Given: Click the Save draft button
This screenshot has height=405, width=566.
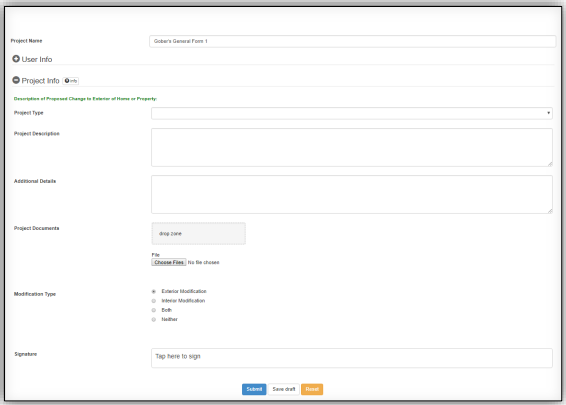Looking at the screenshot, I should click(x=284, y=389).
